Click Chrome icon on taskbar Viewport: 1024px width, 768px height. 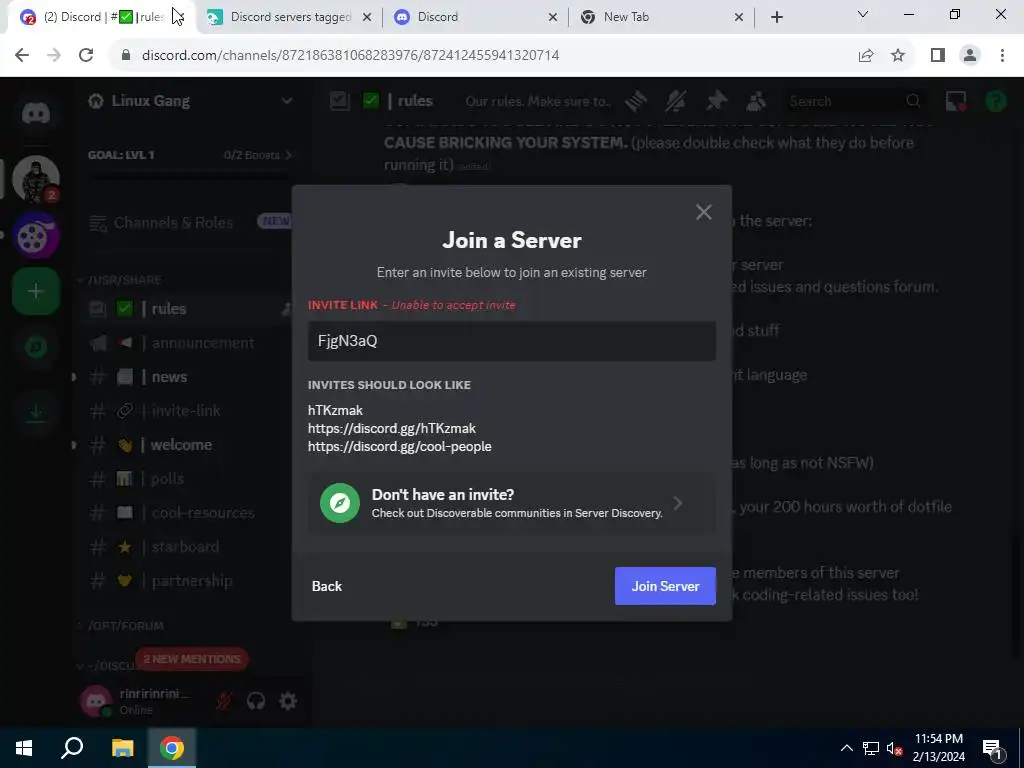point(172,748)
